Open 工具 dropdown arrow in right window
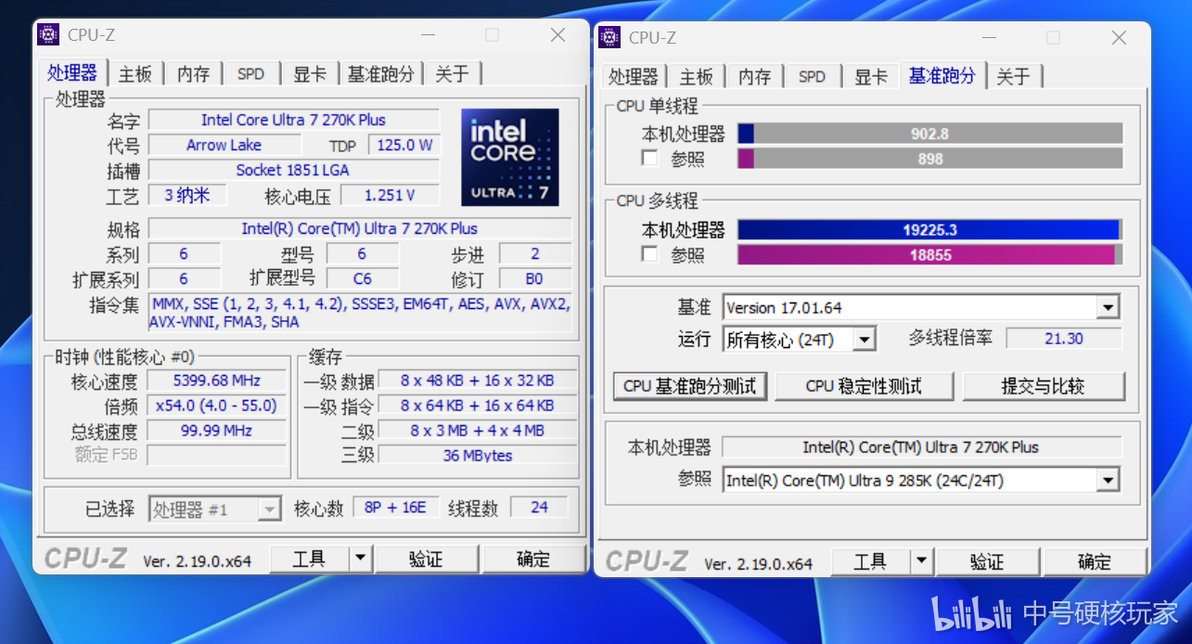Viewport: 1192px width, 644px height. coord(921,562)
